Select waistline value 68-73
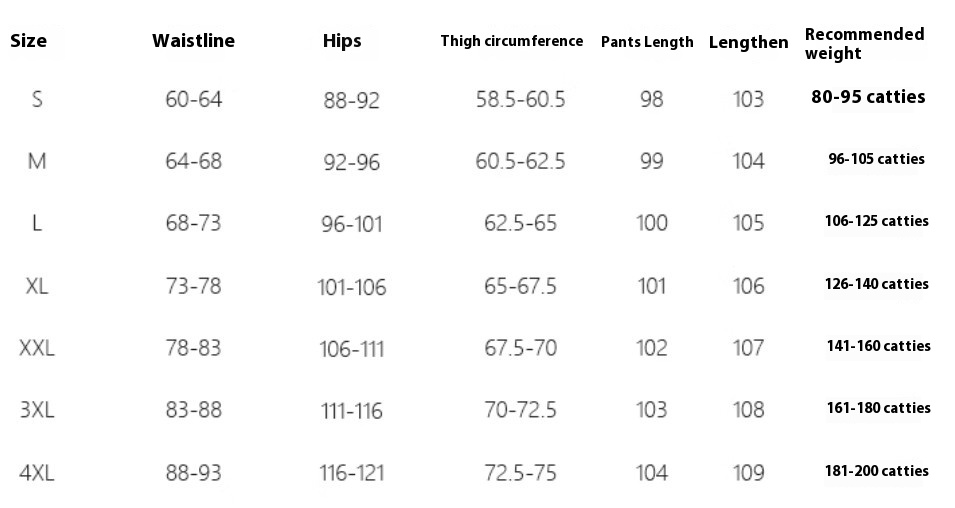The width and height of the screenshot is (955, 508). (194, 224)
